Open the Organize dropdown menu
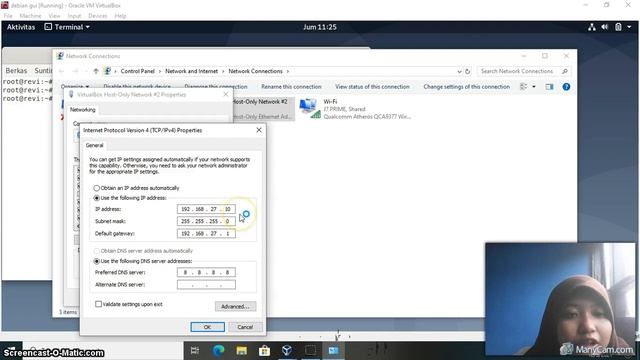The image size is (640, 360). pos(75,87)
